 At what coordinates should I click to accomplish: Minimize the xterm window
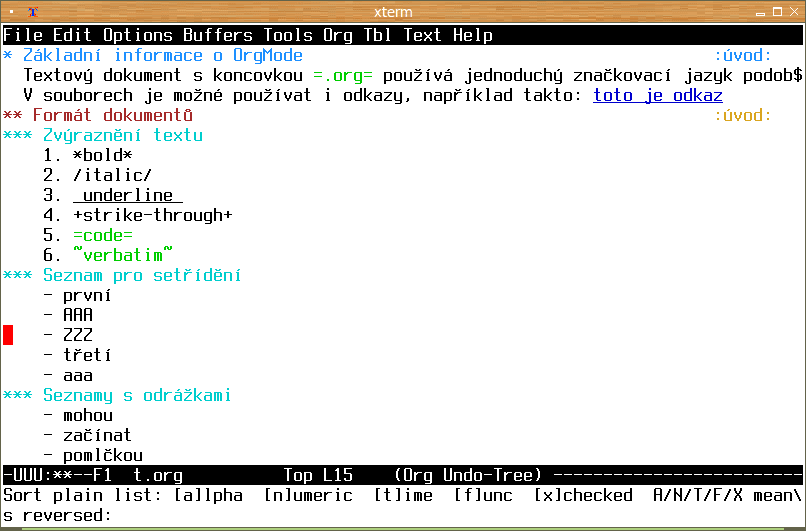pyautogui.click(x=761, y=12)
